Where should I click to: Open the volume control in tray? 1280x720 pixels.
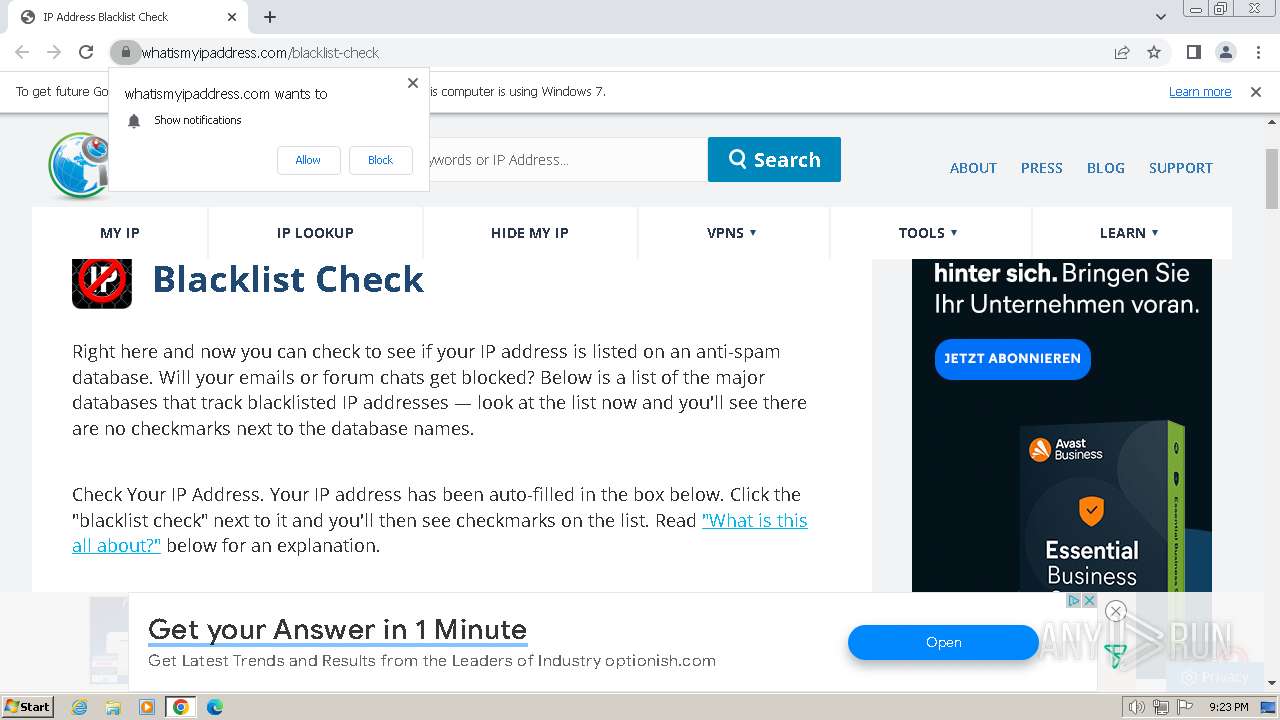[1136, 707]
